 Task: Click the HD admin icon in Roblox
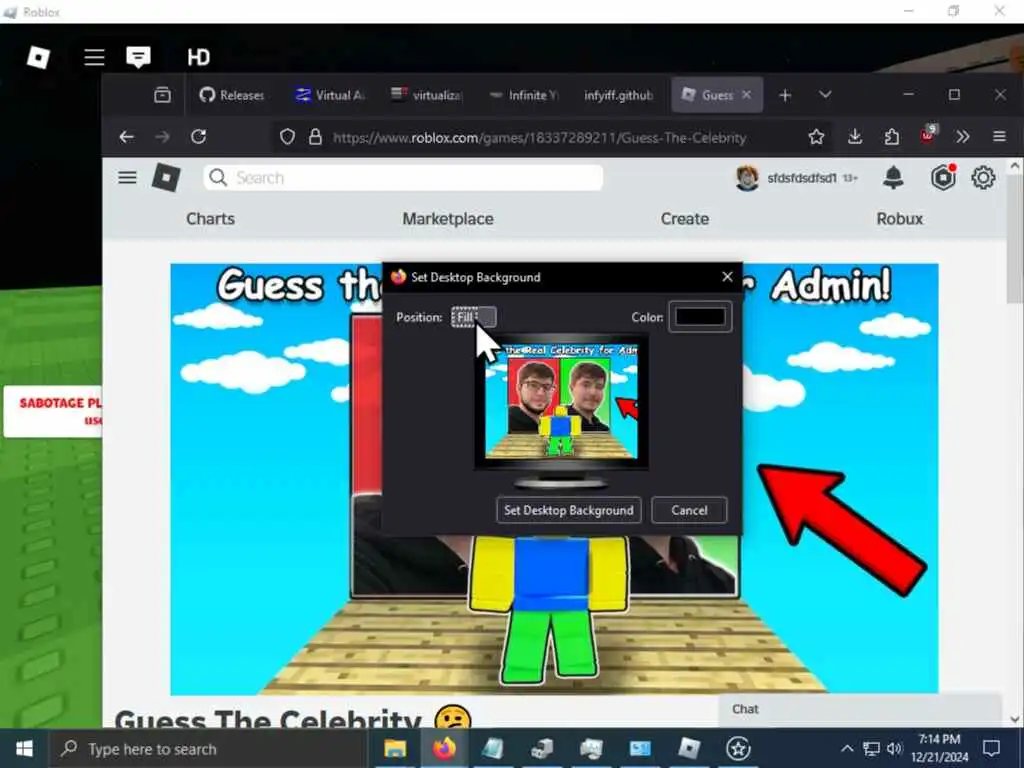(199, 57)
